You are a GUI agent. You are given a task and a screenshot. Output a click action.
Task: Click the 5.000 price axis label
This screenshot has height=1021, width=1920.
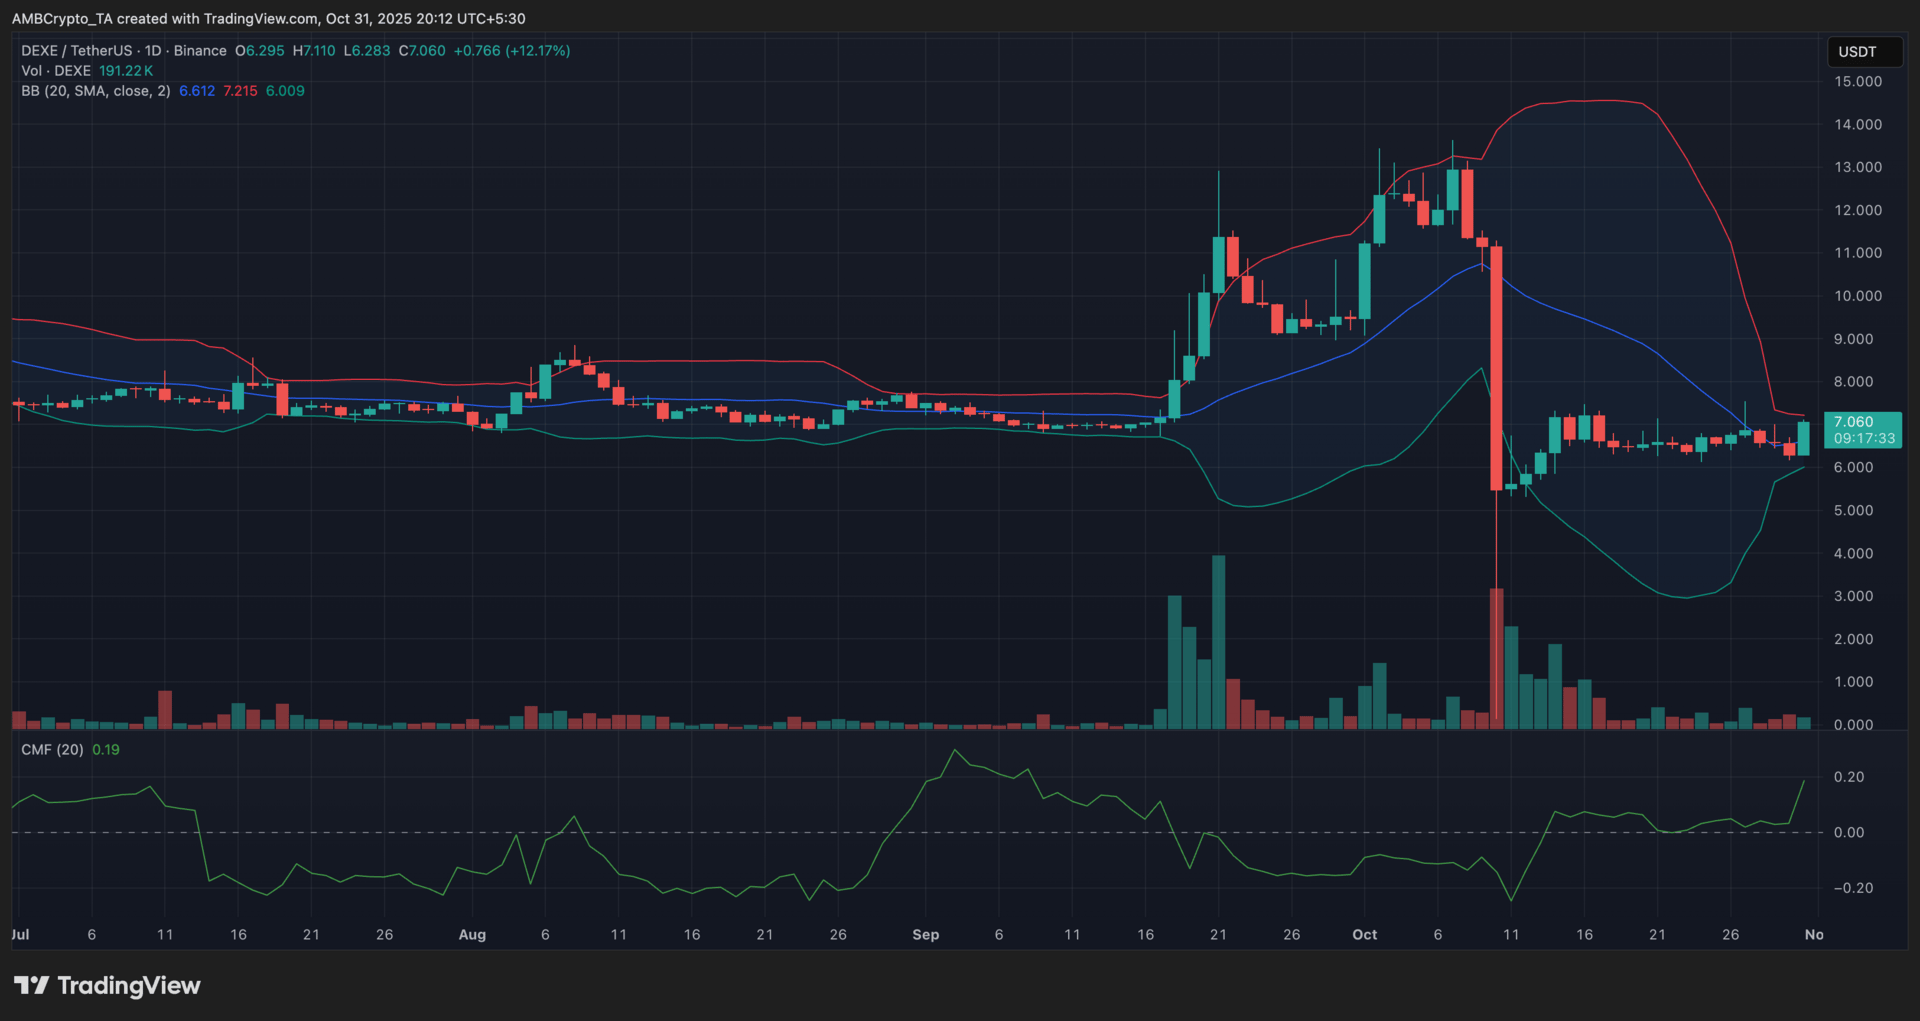[x=1854, y=511]
